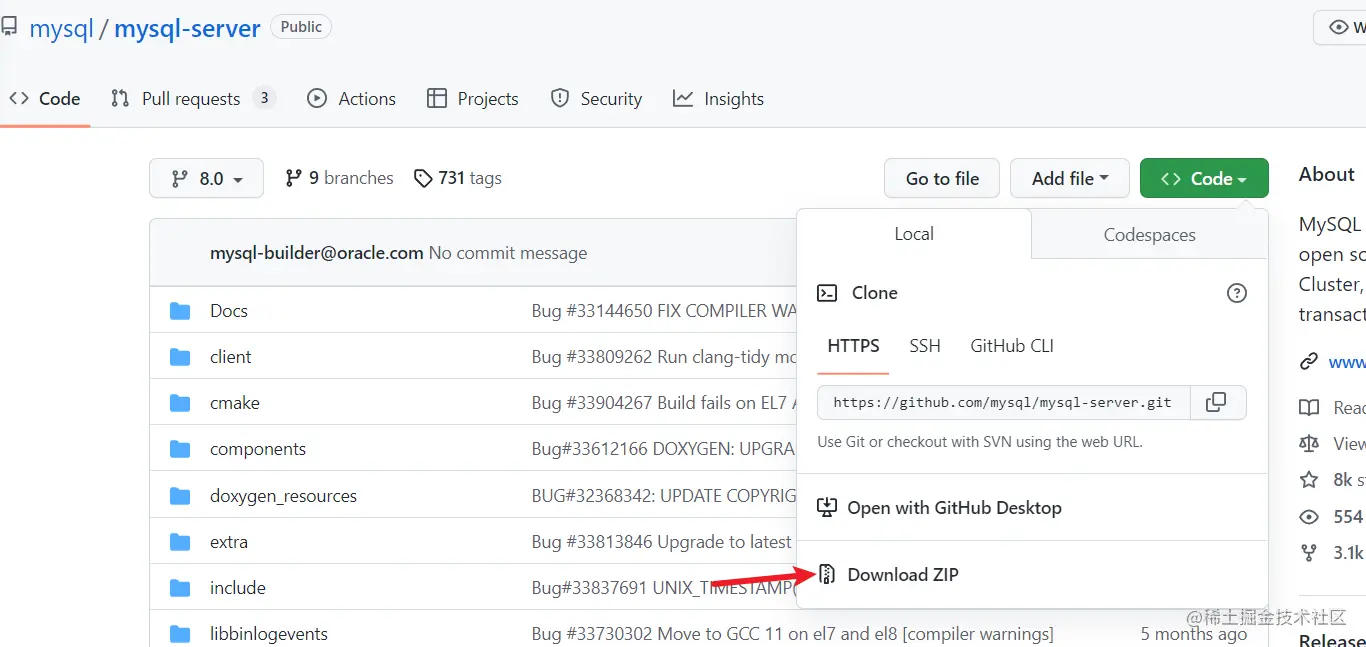Click the '5 months ago' timestamp
This screenshot has height=647, width=1366.
pyautogui.click(x=1194, y=634)
